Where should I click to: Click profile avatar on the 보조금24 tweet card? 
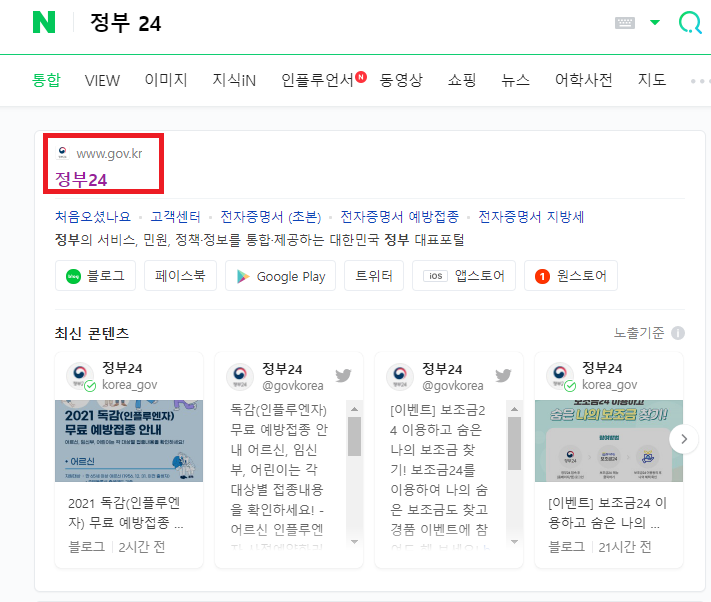[400, 376]
